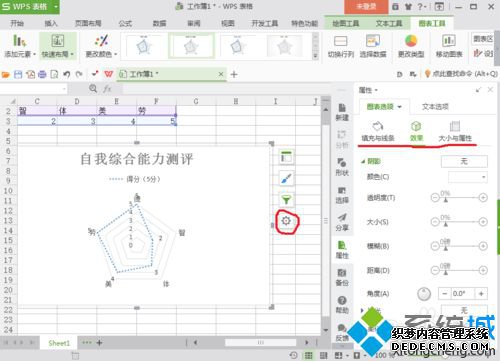The width and height of the screenshot is (500, 361).
Task: Collapse the shadow section triangle
Action: [x=363, y=161]
